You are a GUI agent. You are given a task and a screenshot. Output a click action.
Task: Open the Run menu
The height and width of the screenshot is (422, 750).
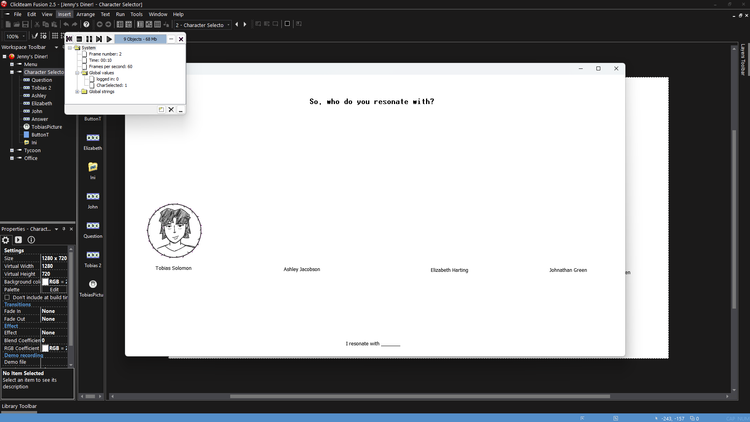click(x=120, y=14)
